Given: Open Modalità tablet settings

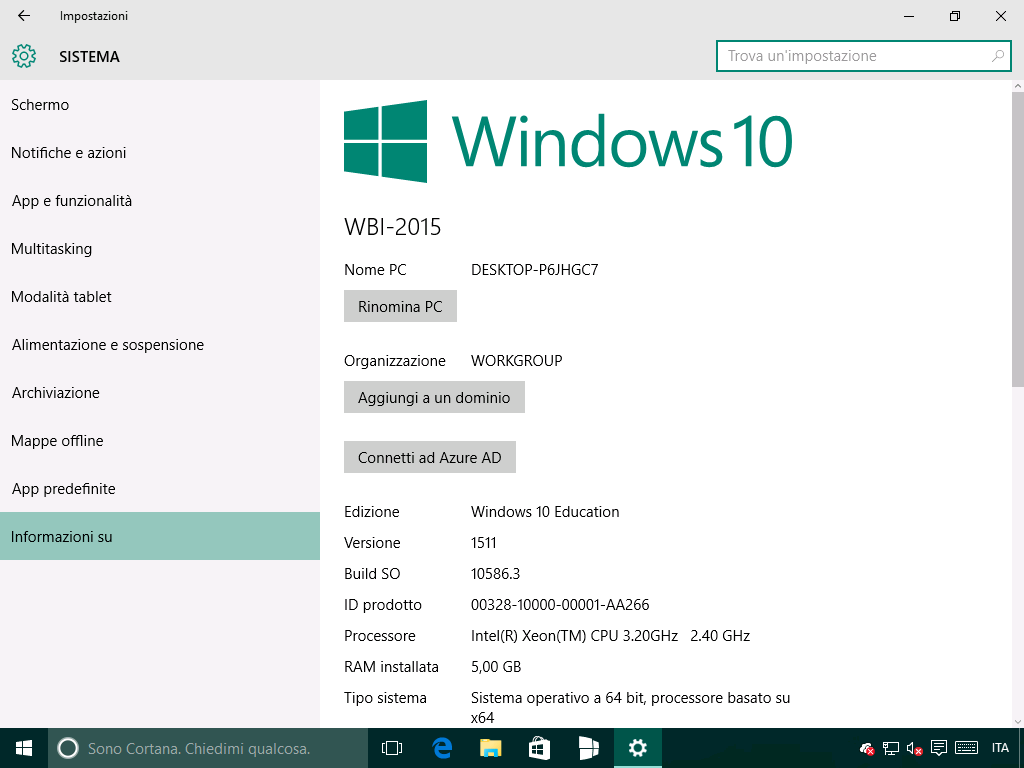Looking at the screenshot, I should [x=160, y=296].
